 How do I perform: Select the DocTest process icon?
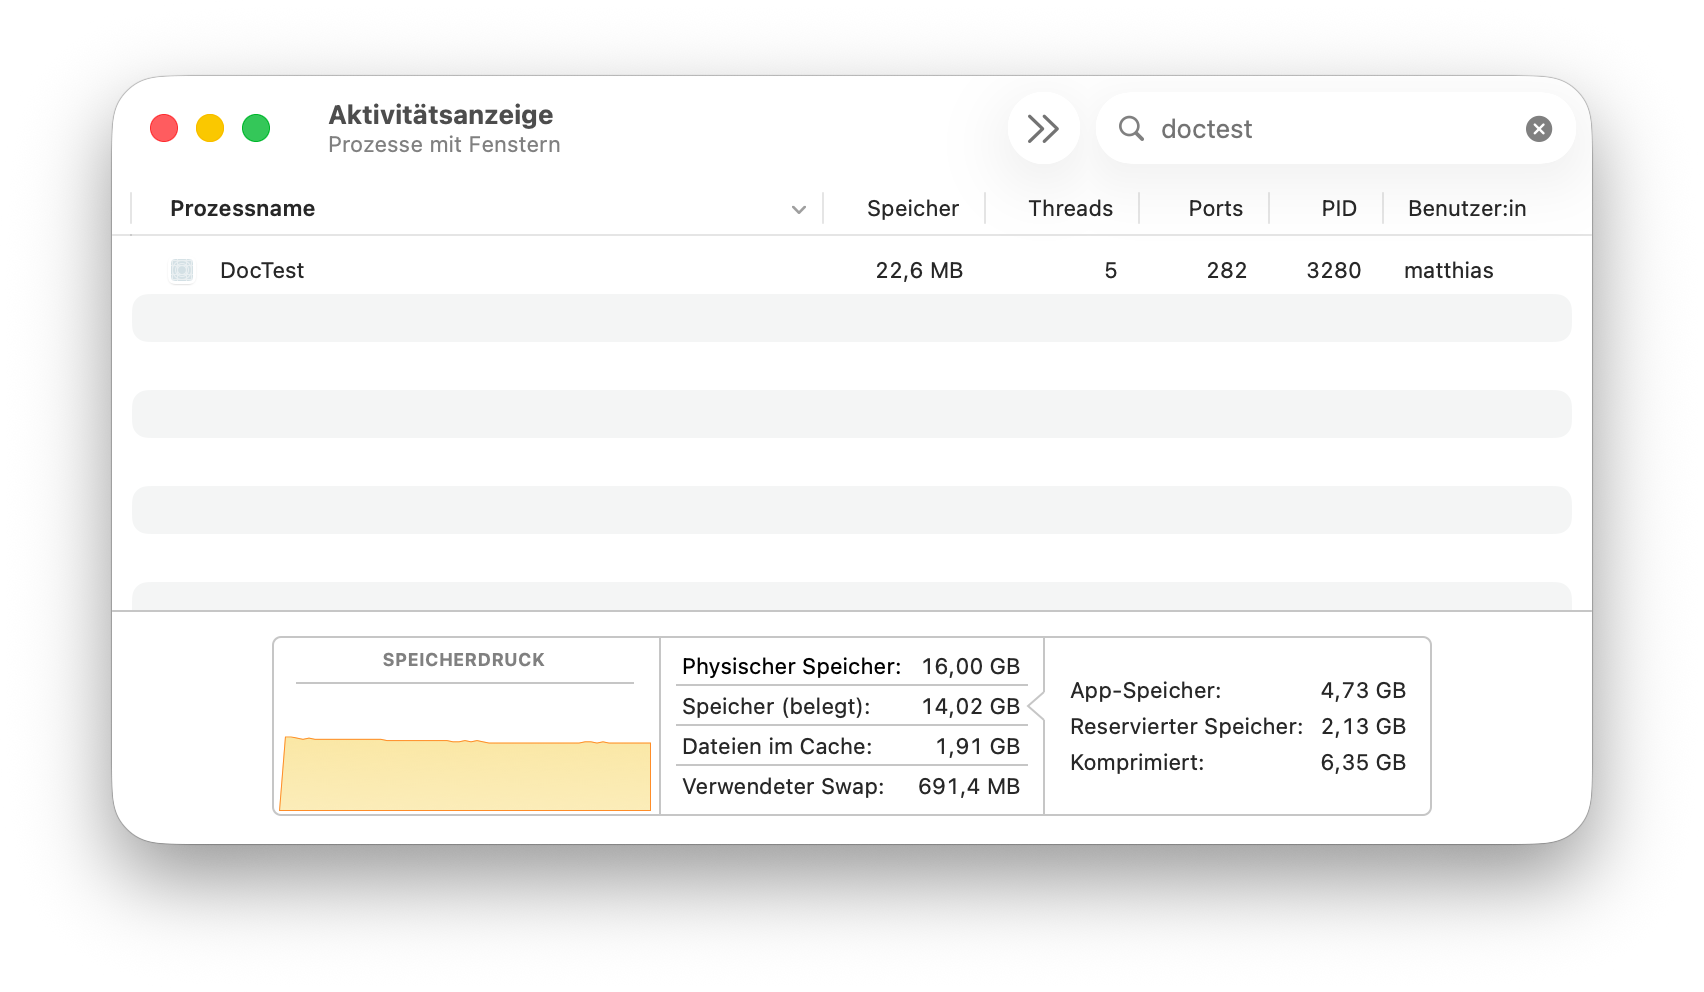point(182,270)
